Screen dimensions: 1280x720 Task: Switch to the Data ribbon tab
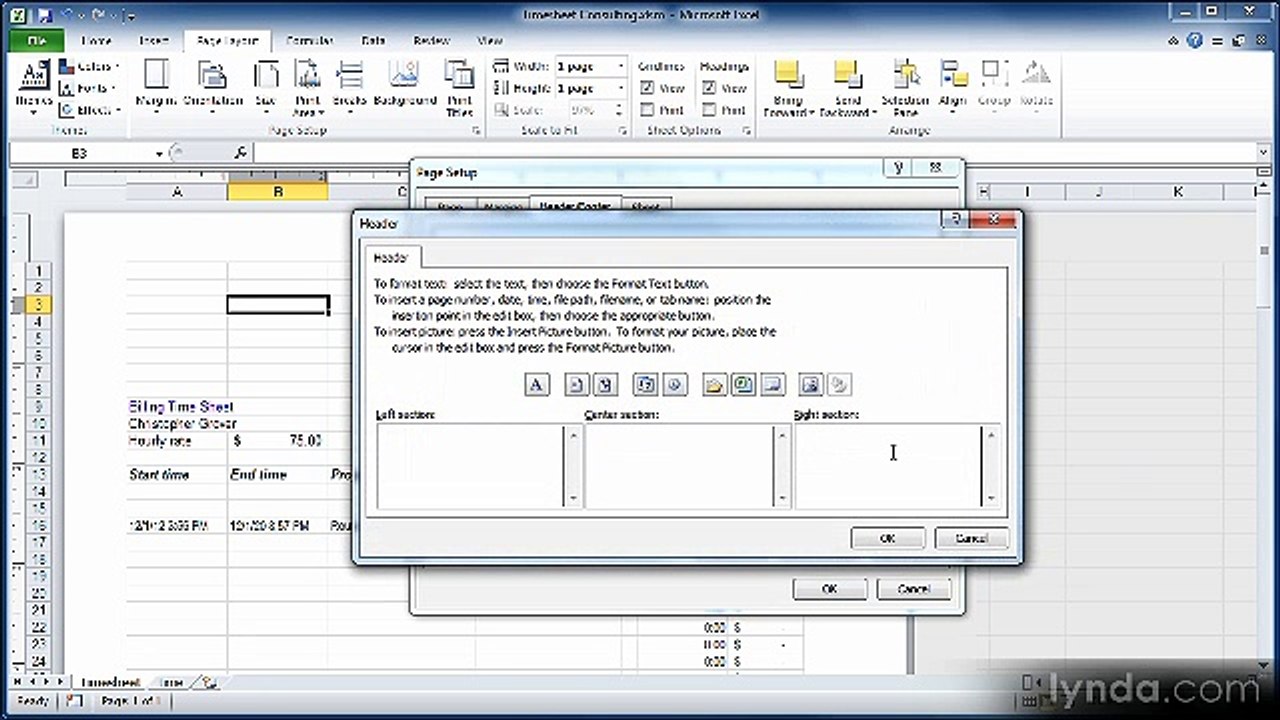point(373,41)
